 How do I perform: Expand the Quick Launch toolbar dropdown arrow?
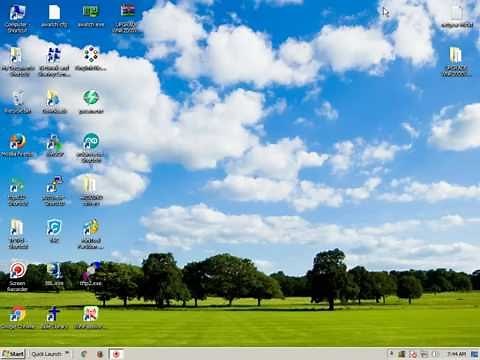[x=68, y=353]
